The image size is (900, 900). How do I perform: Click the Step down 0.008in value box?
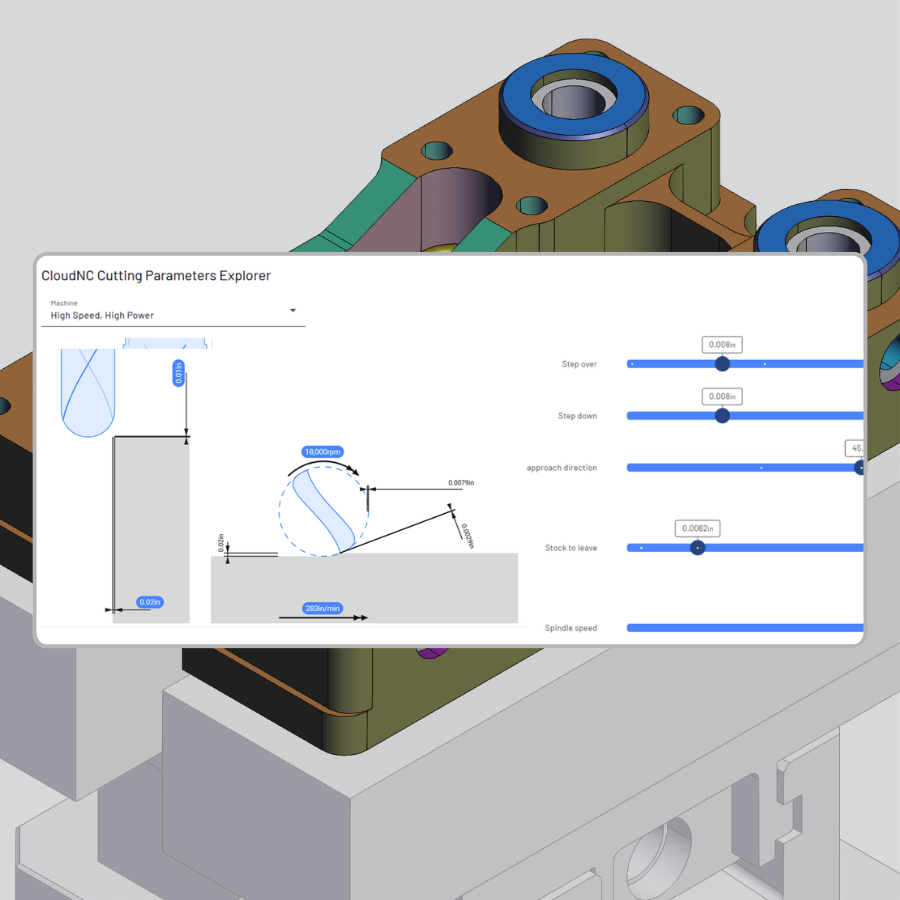(722, 396)
